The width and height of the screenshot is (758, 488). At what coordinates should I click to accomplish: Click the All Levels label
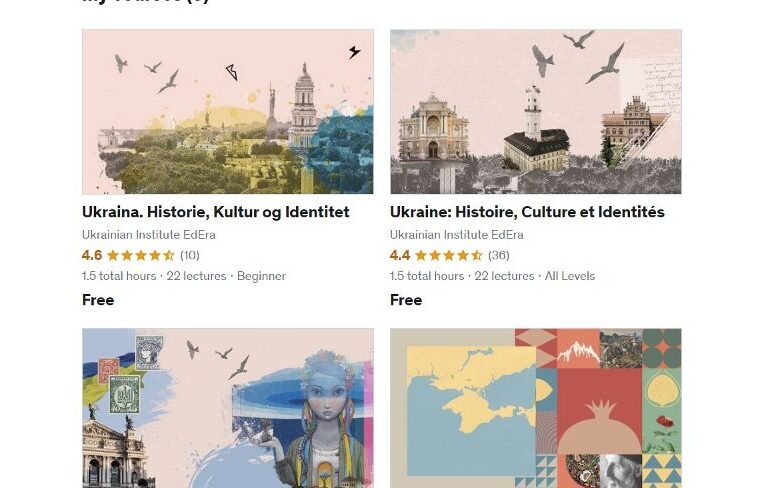coord(570,276)
